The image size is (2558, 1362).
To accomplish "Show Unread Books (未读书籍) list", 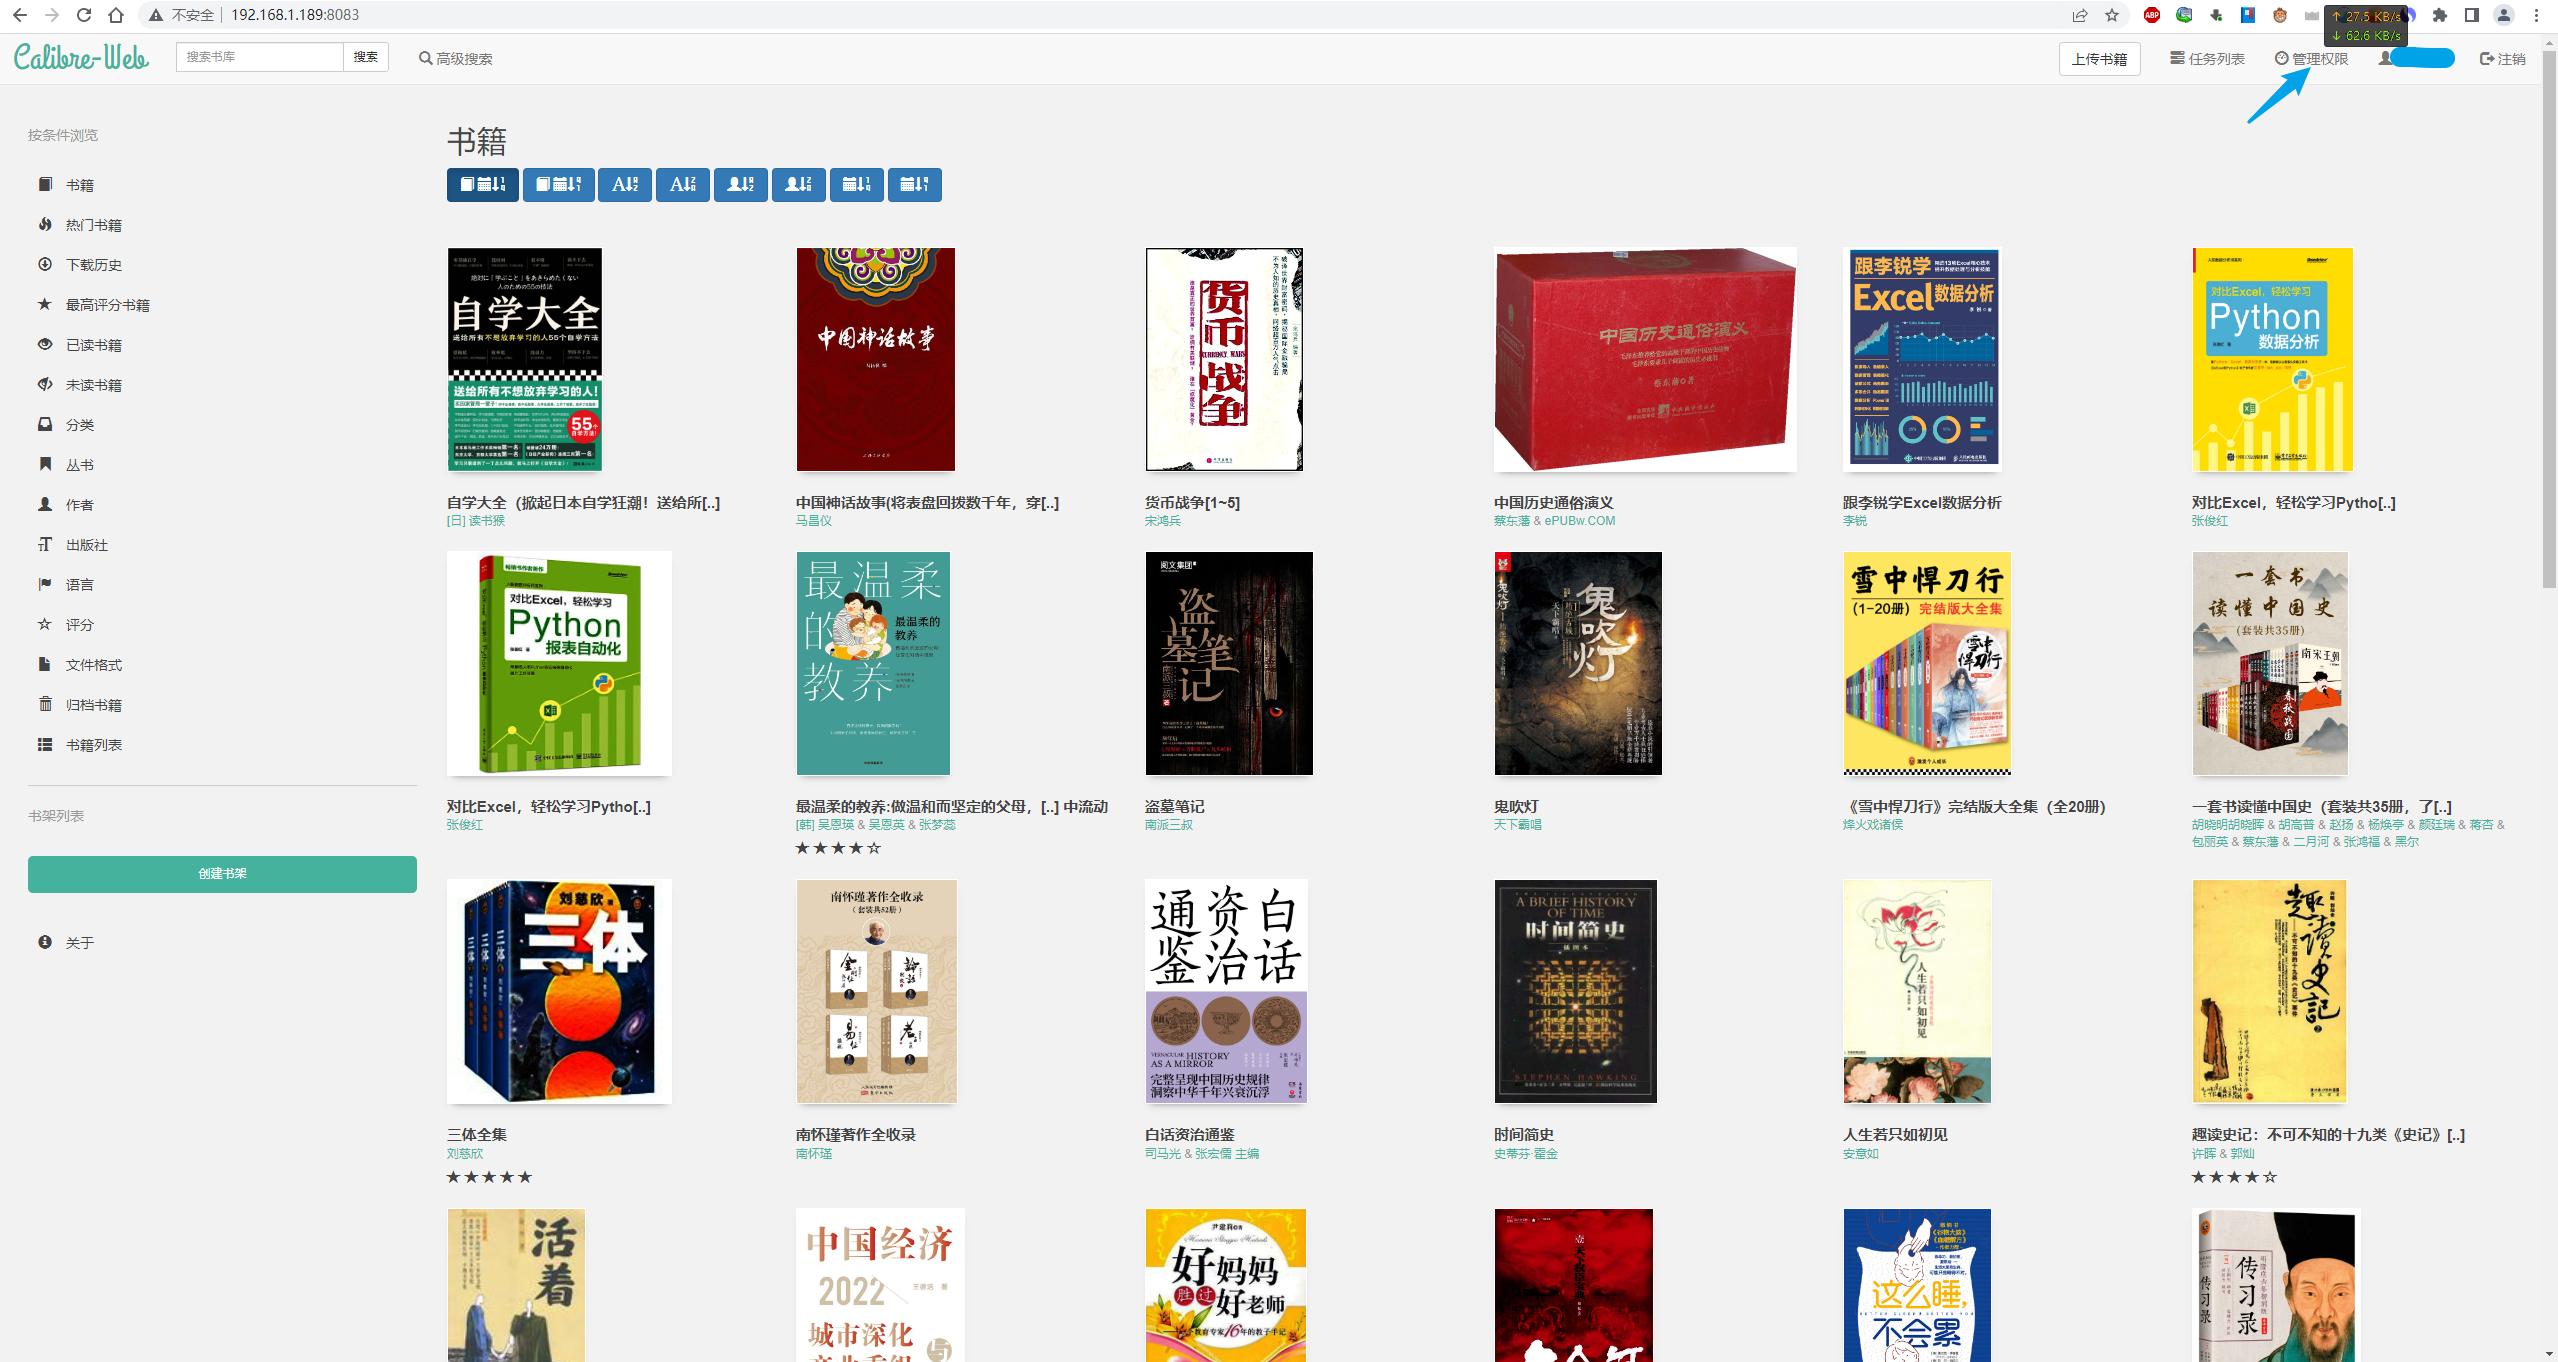I will [93, 385].
